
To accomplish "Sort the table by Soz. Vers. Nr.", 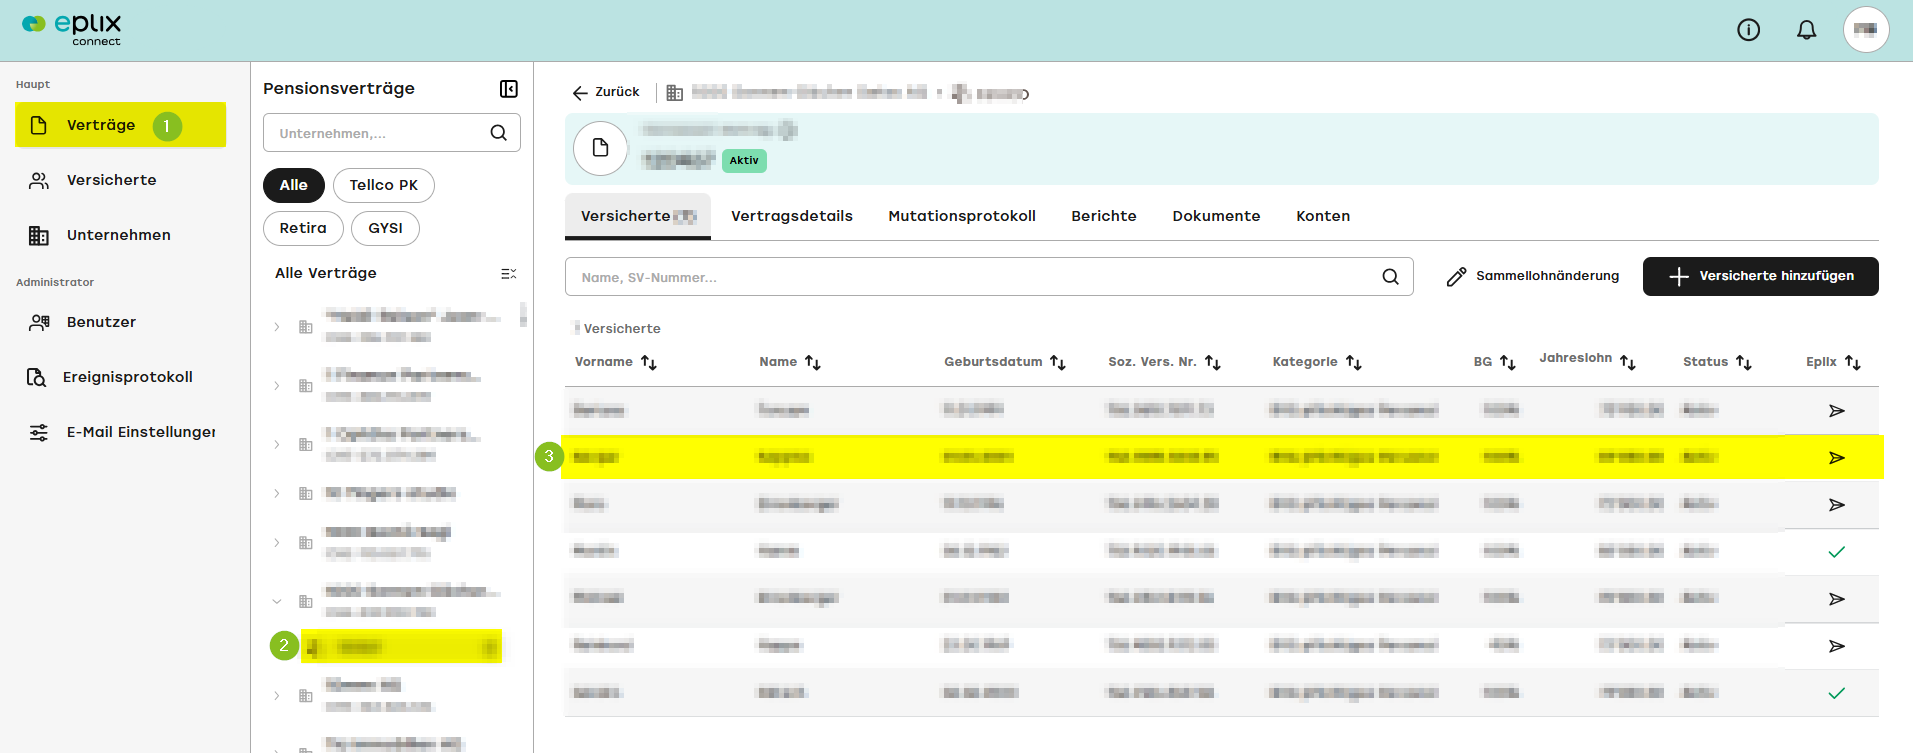I will (1213, 362).
